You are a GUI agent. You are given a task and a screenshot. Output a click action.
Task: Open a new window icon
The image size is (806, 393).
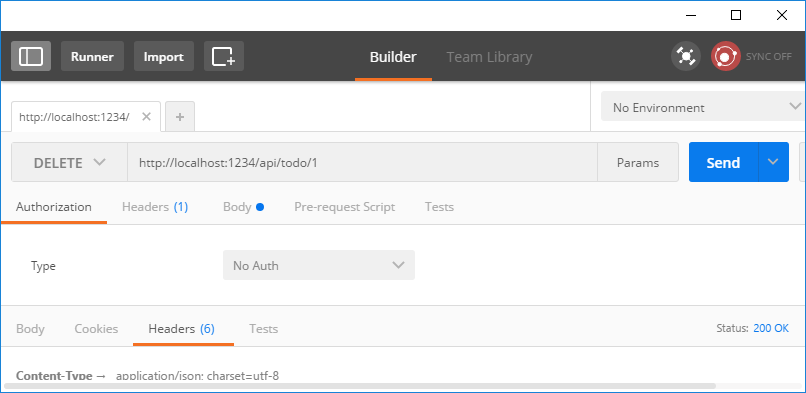(x=224, y=56)
